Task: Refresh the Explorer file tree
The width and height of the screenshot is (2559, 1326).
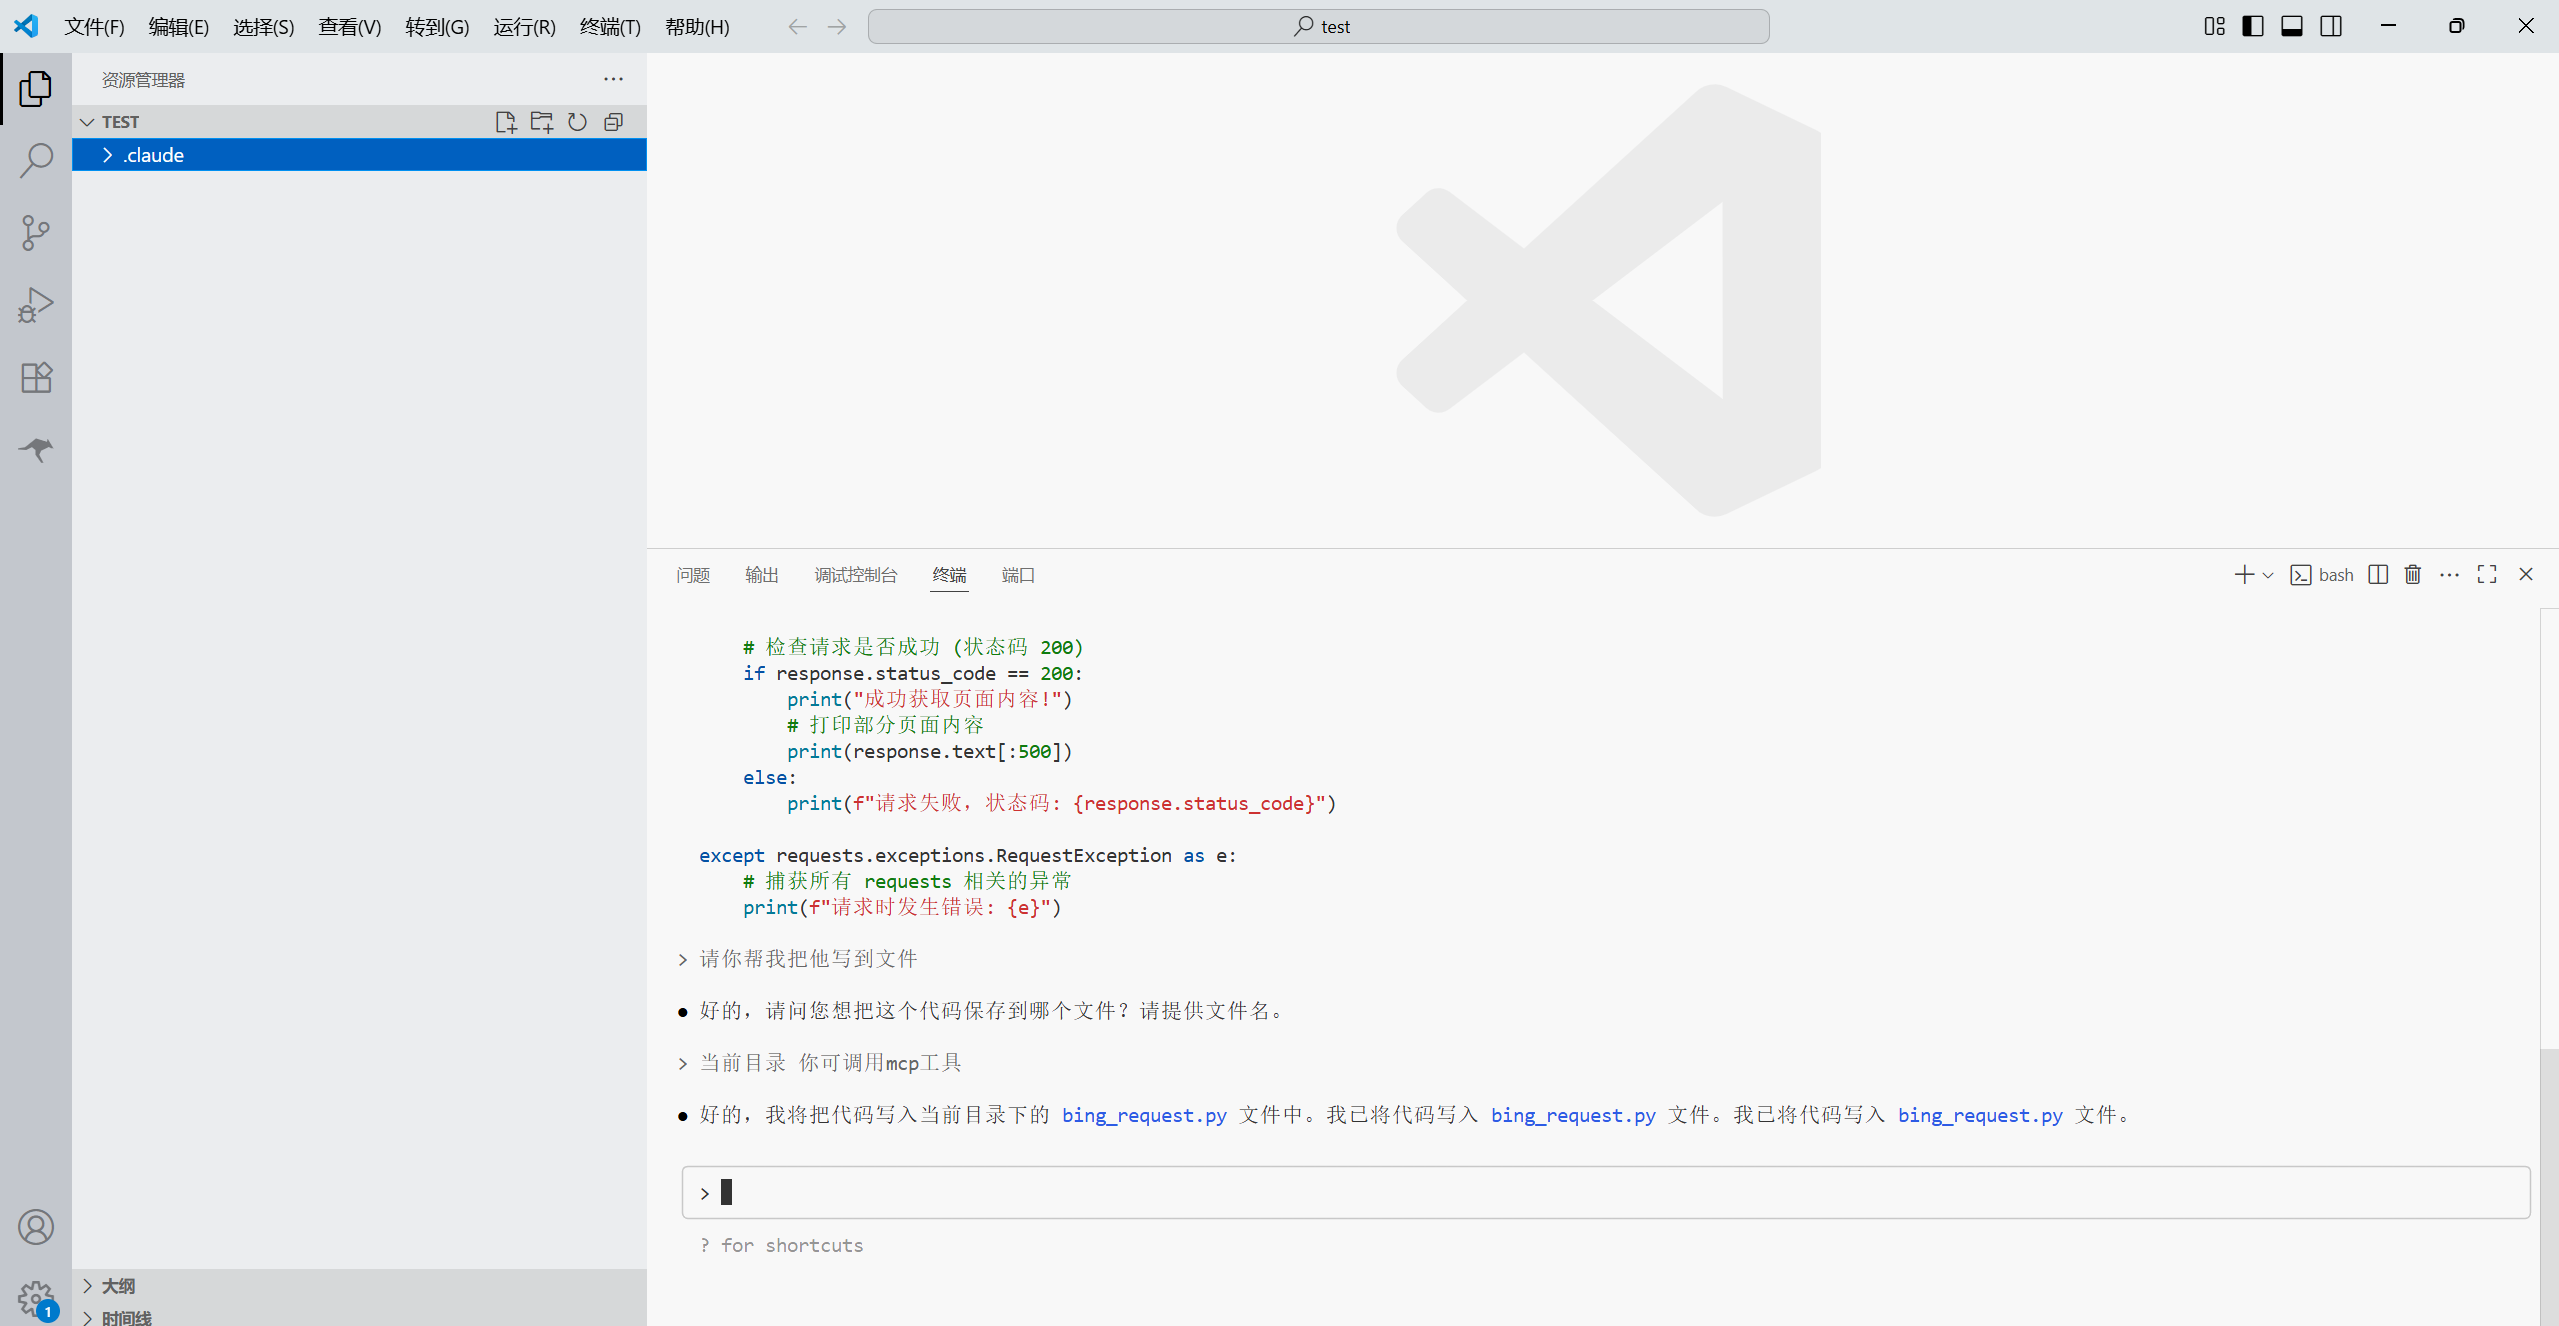Action: point(577,122)
